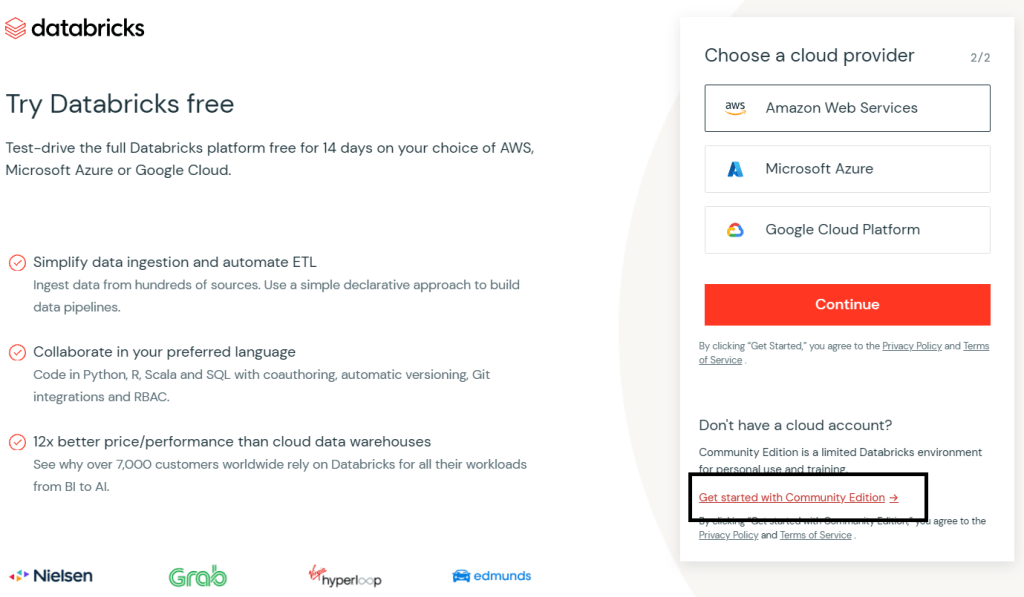Click the Virgin Hyperloop logo
This screenshot has width=1024, height=597.
click(x=344, y=576)
